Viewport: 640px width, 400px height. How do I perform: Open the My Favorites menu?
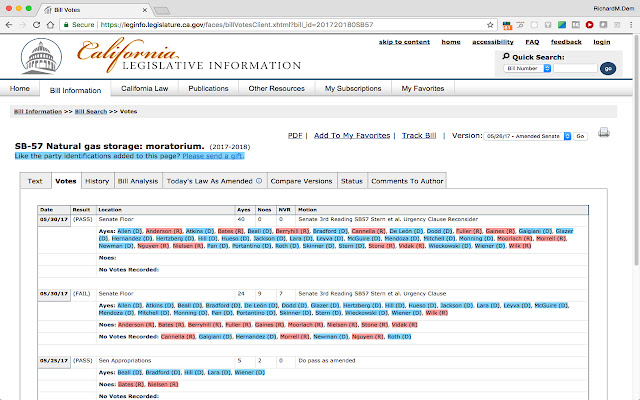point(422,89)
